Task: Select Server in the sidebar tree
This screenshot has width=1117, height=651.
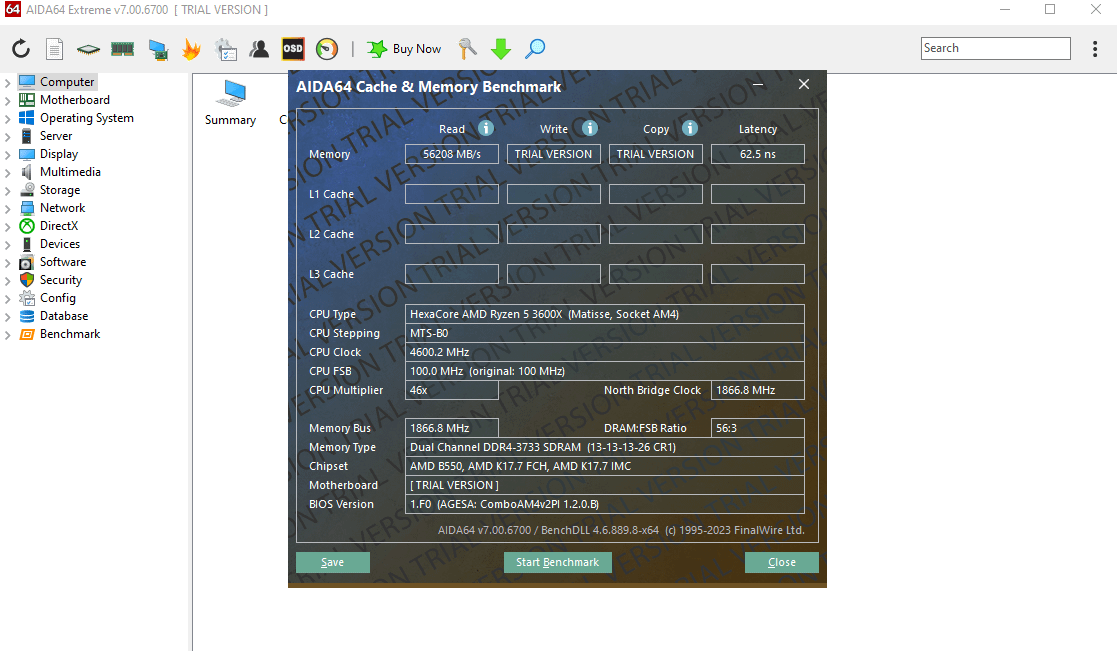Action: click(56, 136)
